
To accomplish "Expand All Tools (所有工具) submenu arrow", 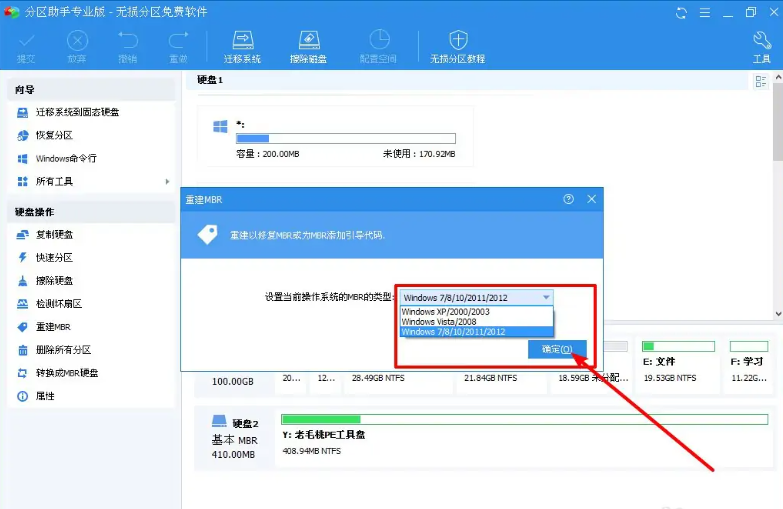I will 167,181.
